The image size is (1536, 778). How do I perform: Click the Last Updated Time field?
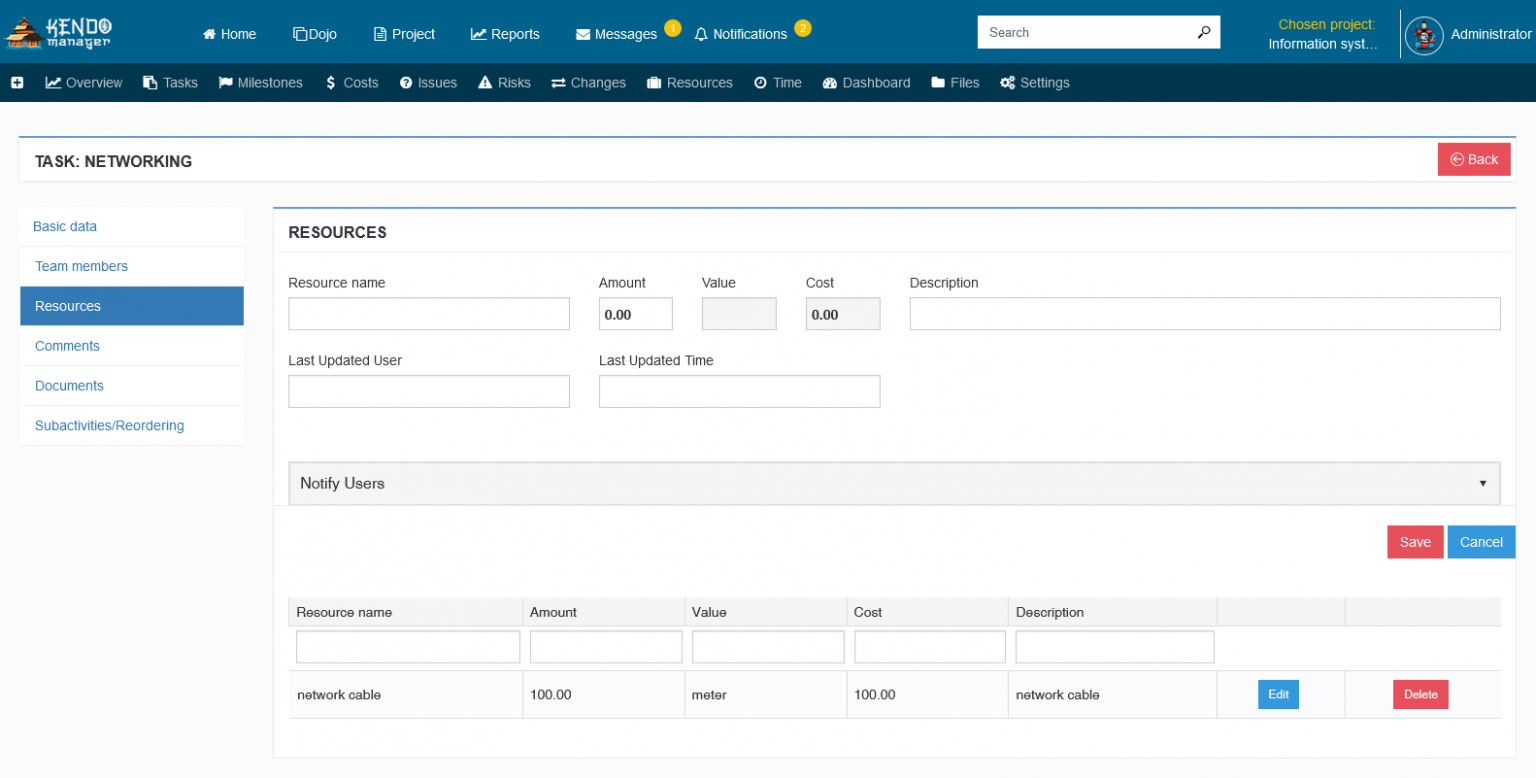739,391
